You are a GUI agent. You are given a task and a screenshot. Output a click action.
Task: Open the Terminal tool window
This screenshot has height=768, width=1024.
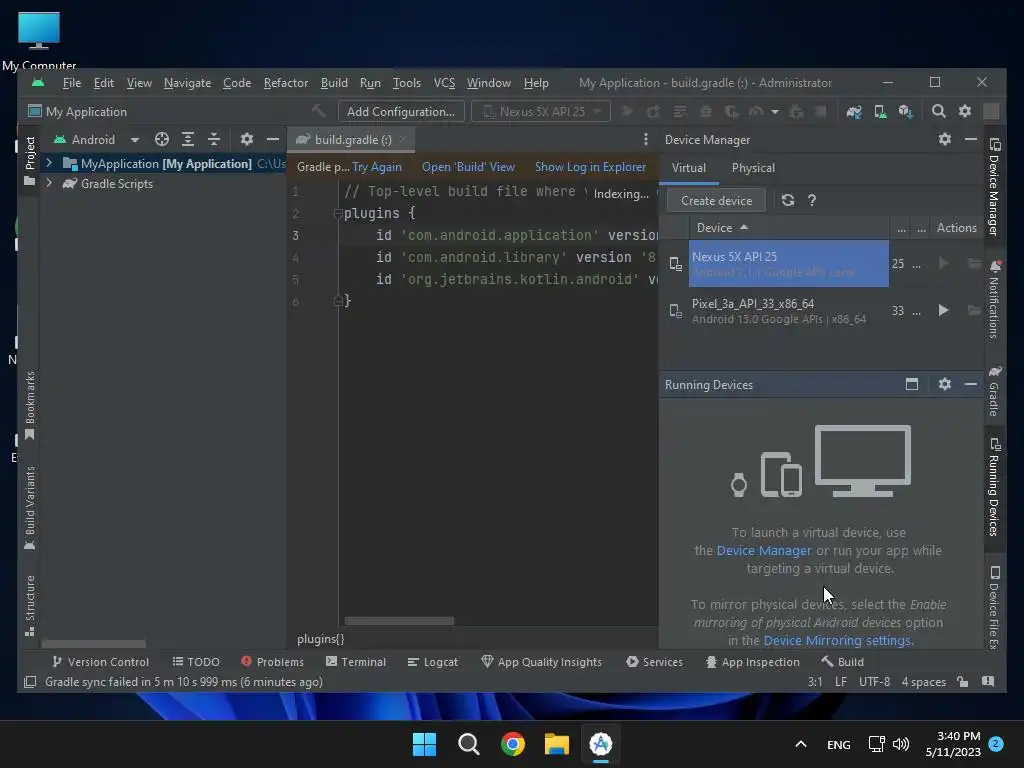pyautogui.click(x=356, y=662)
